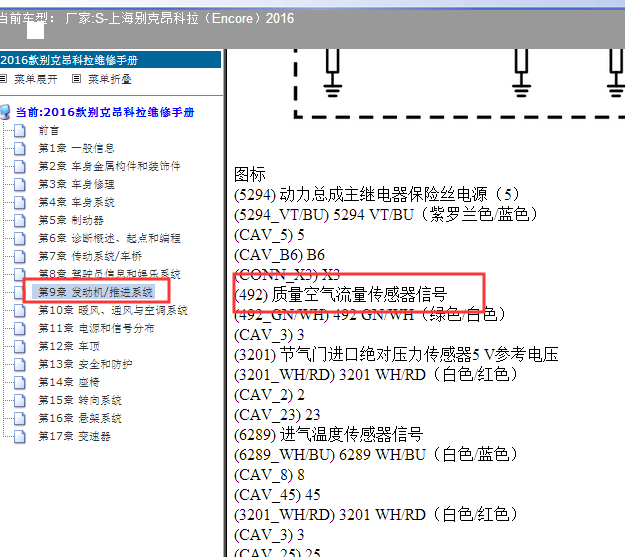Open 第12章 车顶

(69, 346)
